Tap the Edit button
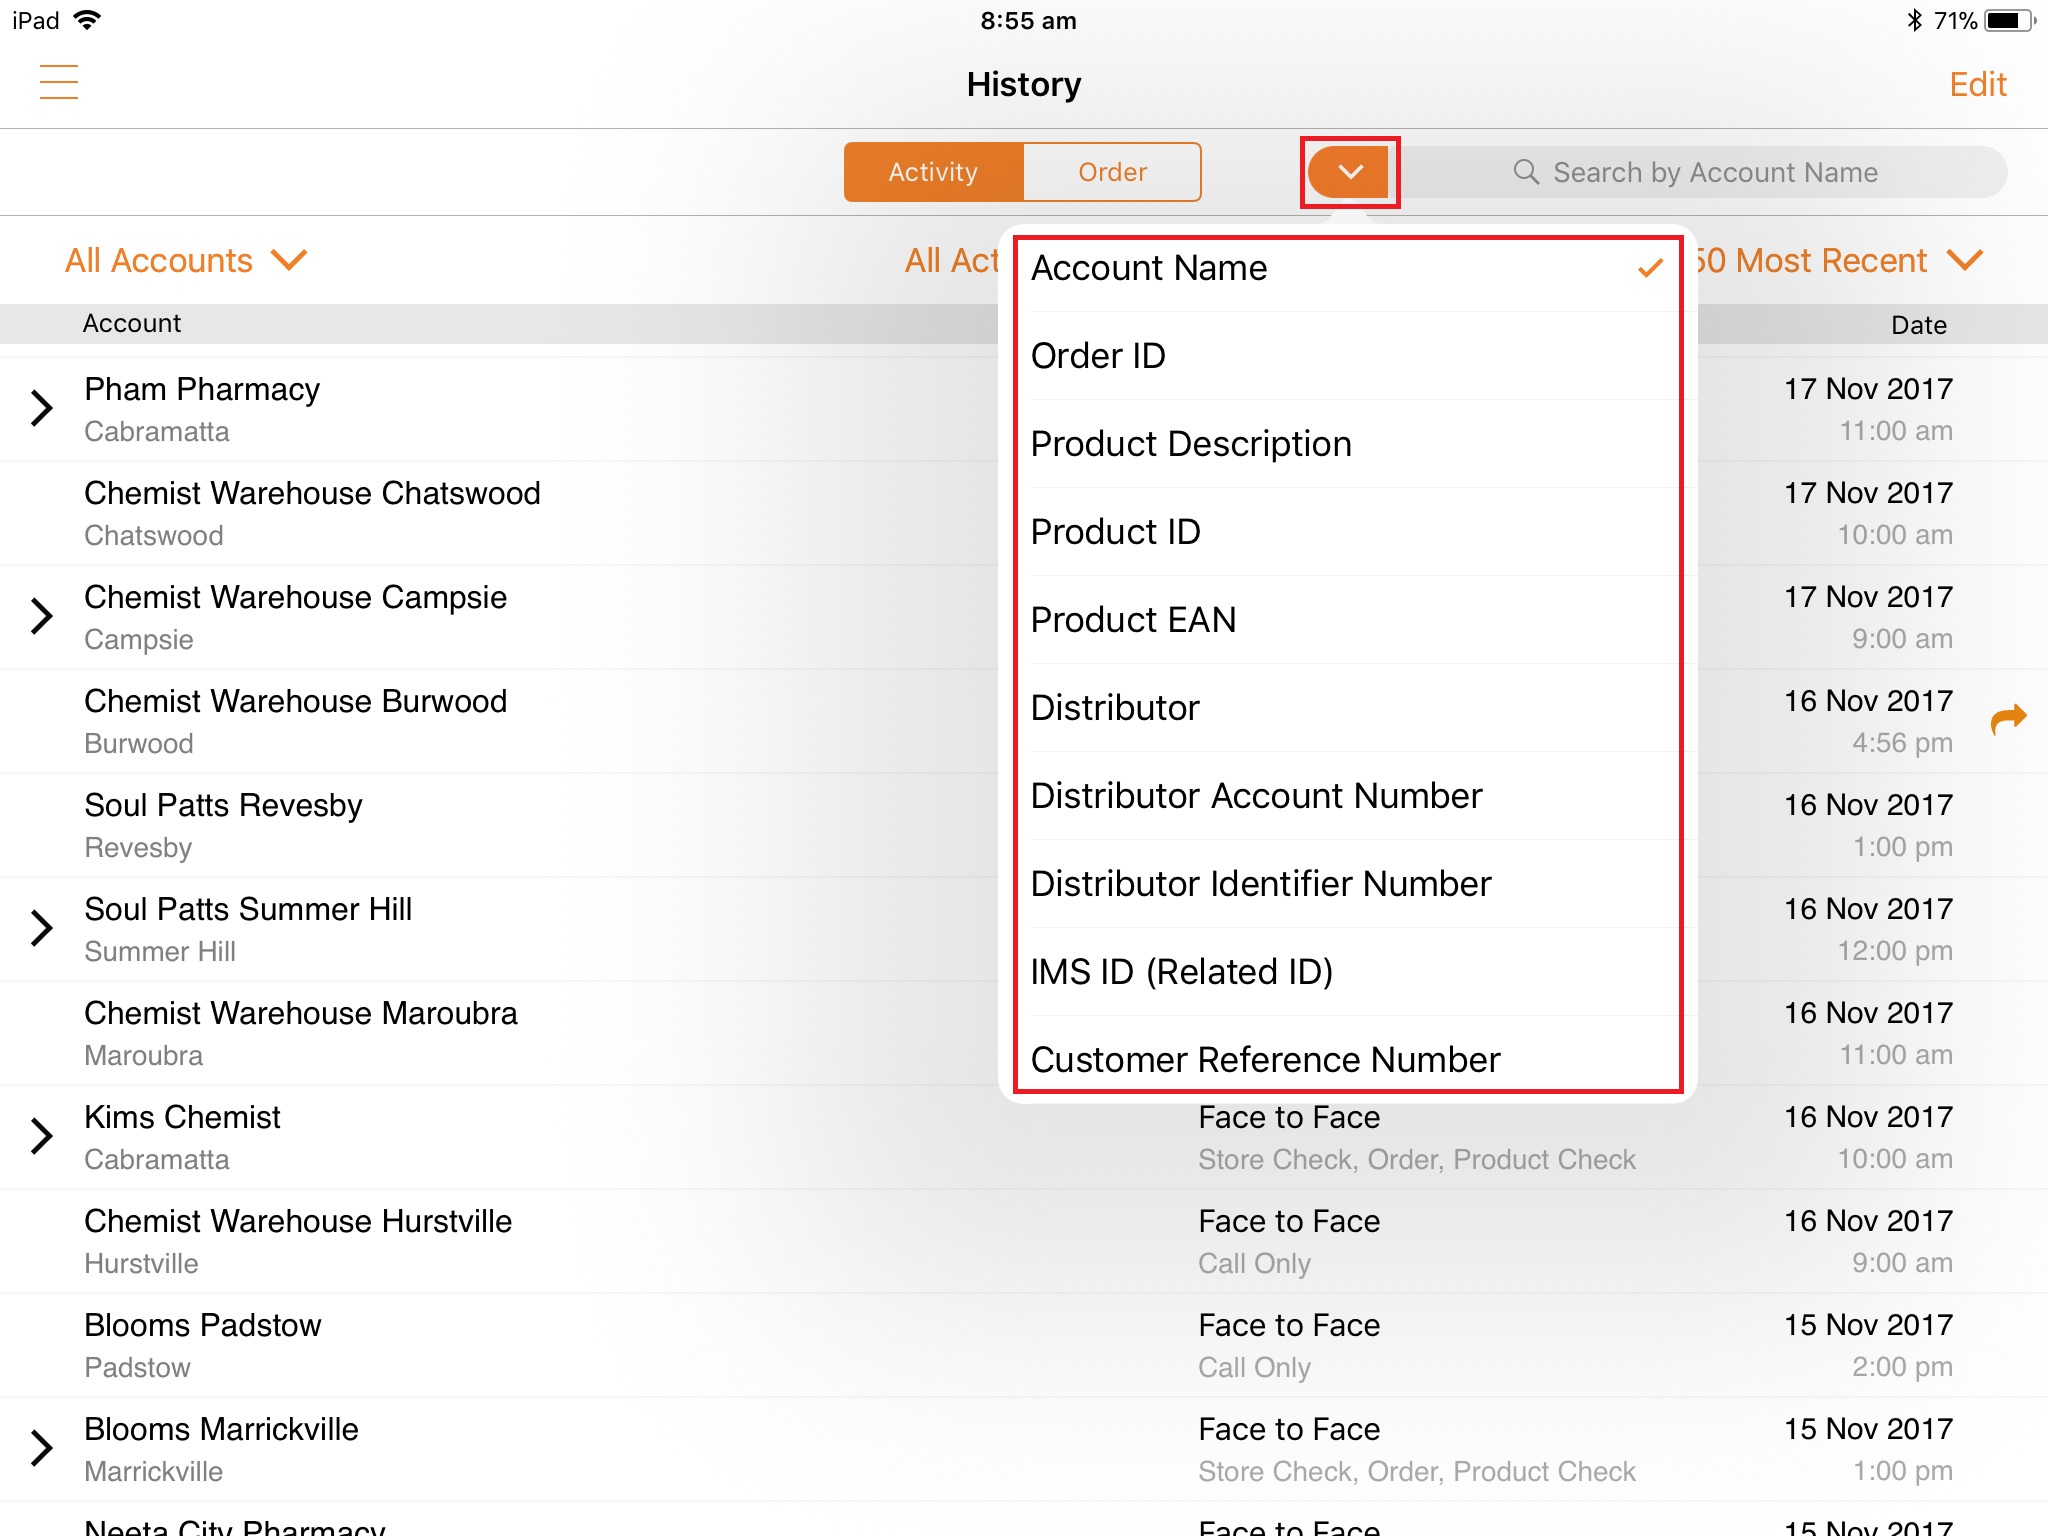Image resolution: width=2048 pixels, height=1536 pixels. pos(1977,85)
